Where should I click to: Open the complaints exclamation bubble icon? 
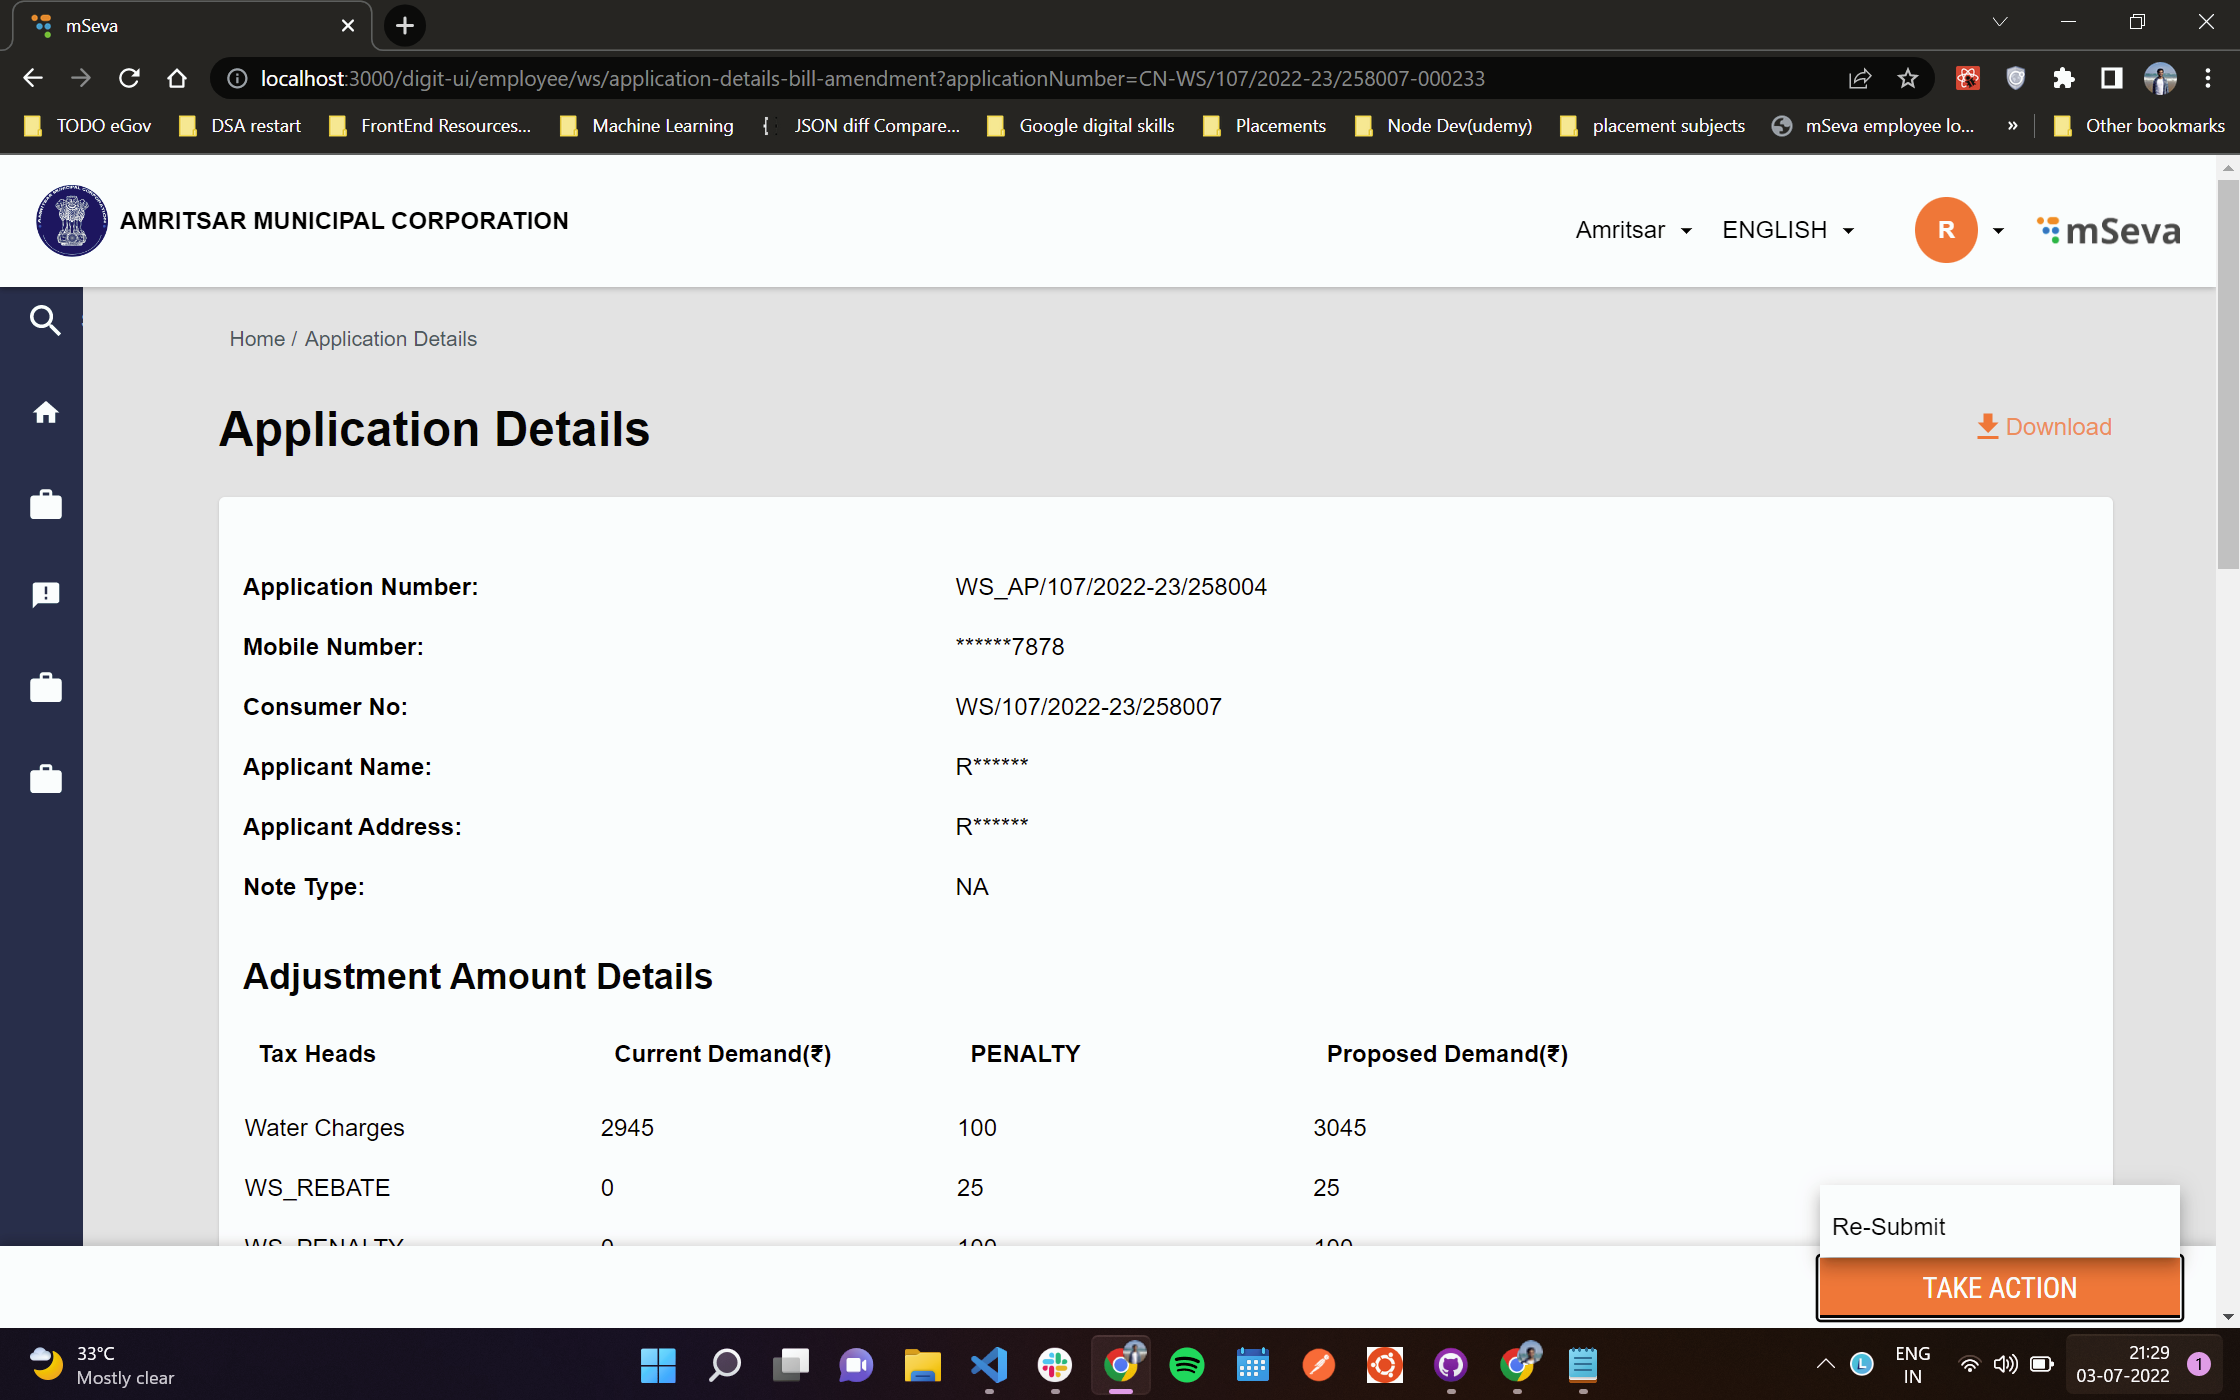[45, 595]
